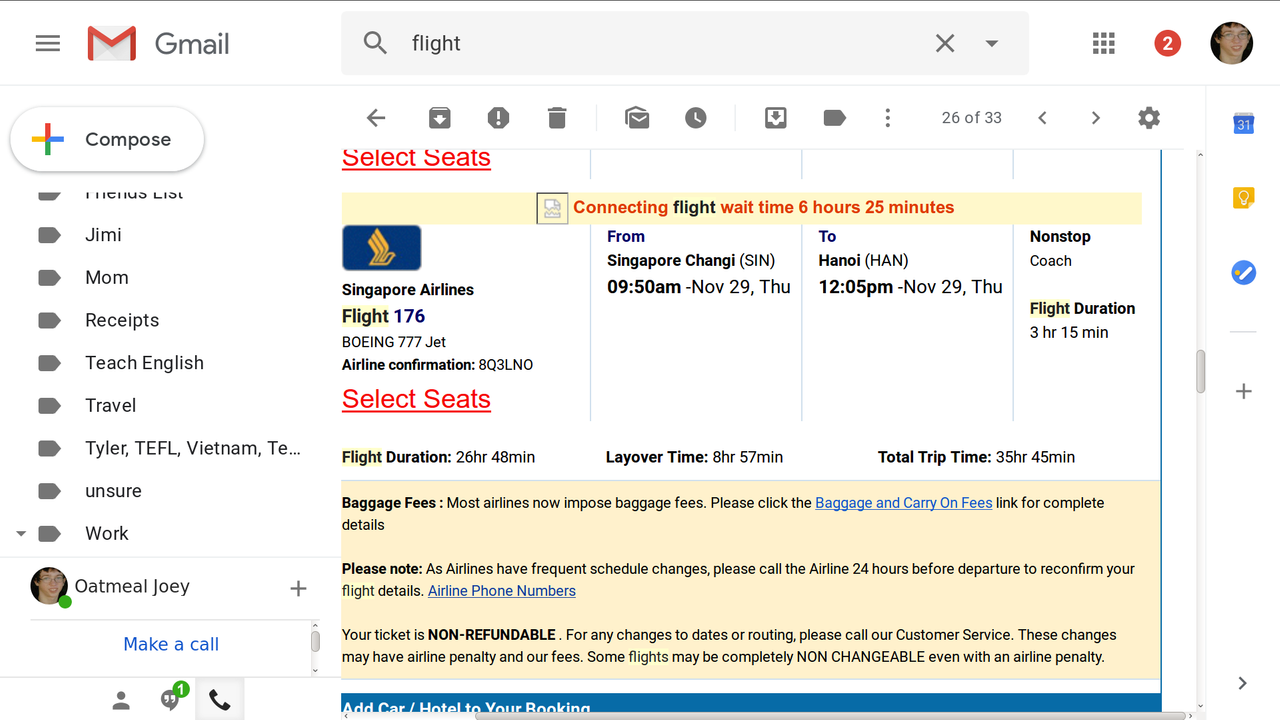Open the Travel label
Screen dimensions: 1280x720
point(110,406)
